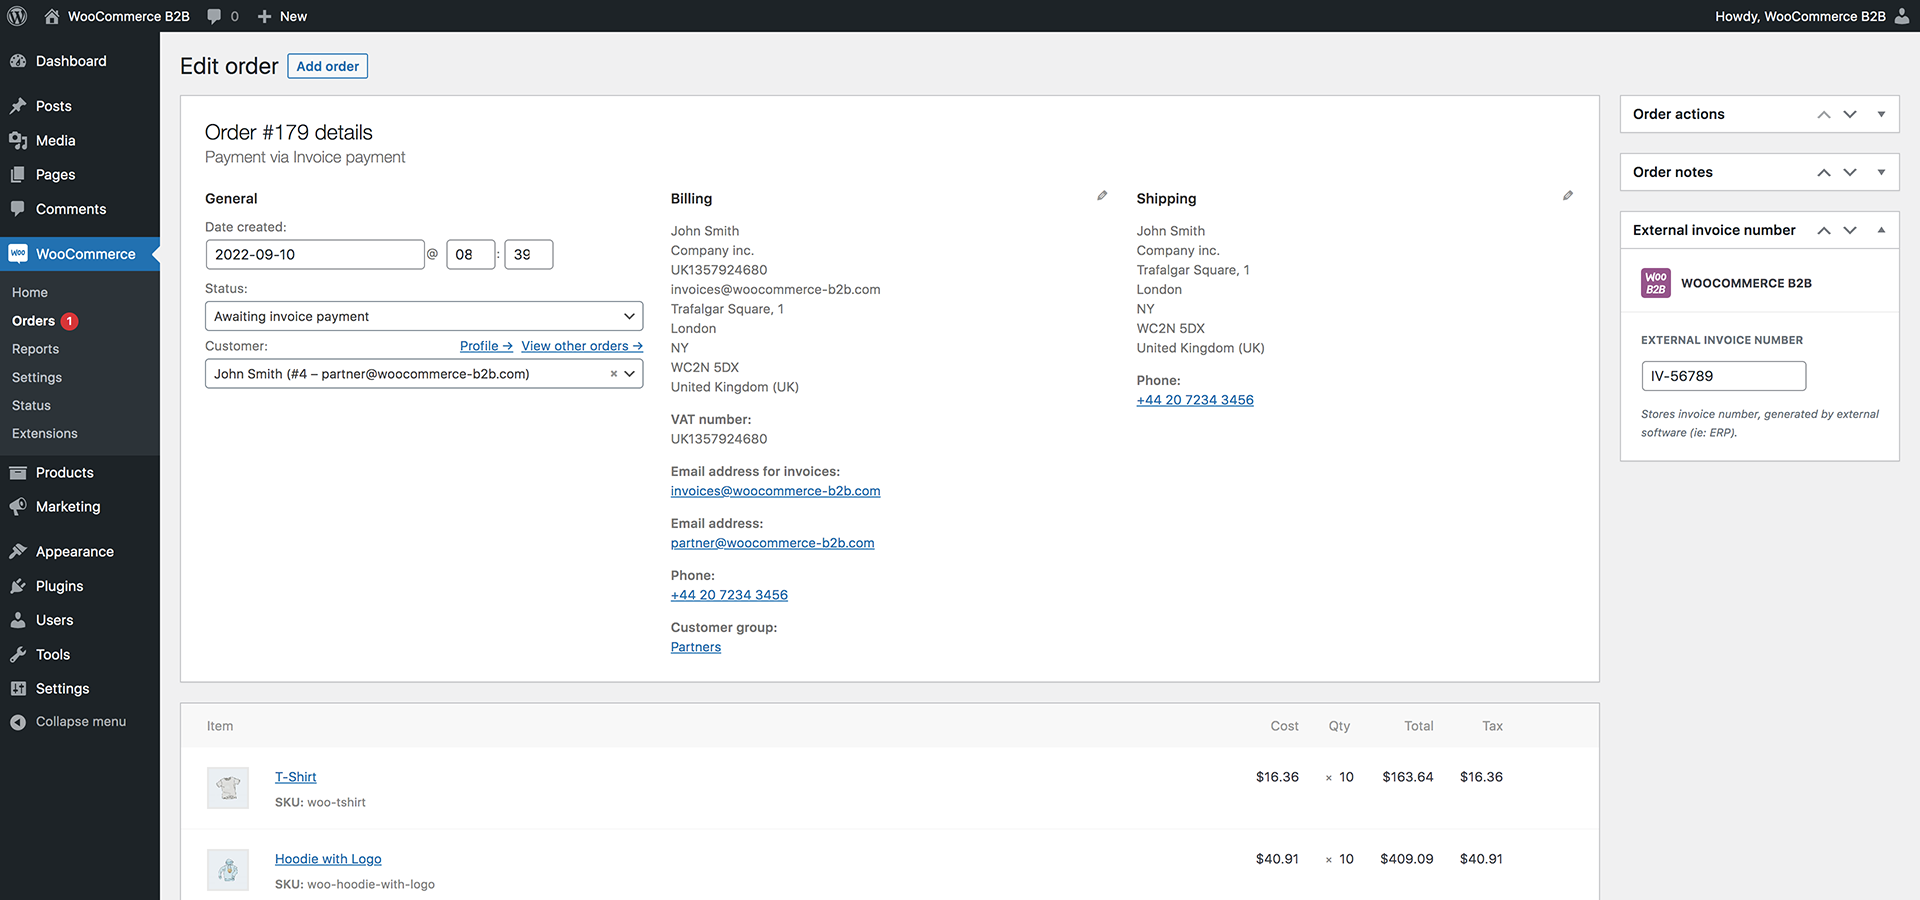
Task: Open the Products menu
Action: click(x=64, y=473)
